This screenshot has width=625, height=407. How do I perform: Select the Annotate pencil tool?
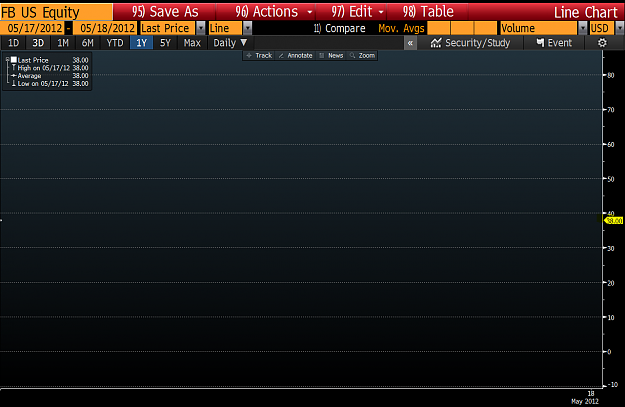(x=295, y=55)
